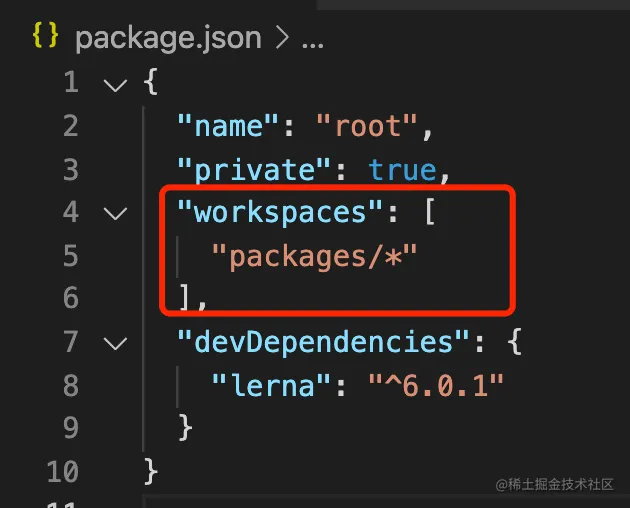Click the true value of private

click(403, 170)
